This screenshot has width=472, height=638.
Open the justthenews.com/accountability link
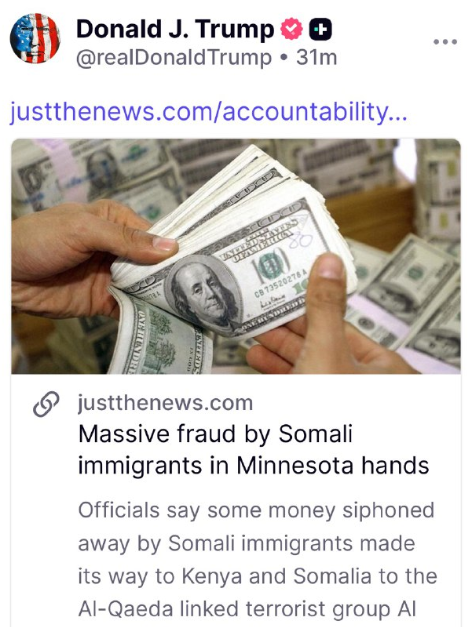(208, 112)
